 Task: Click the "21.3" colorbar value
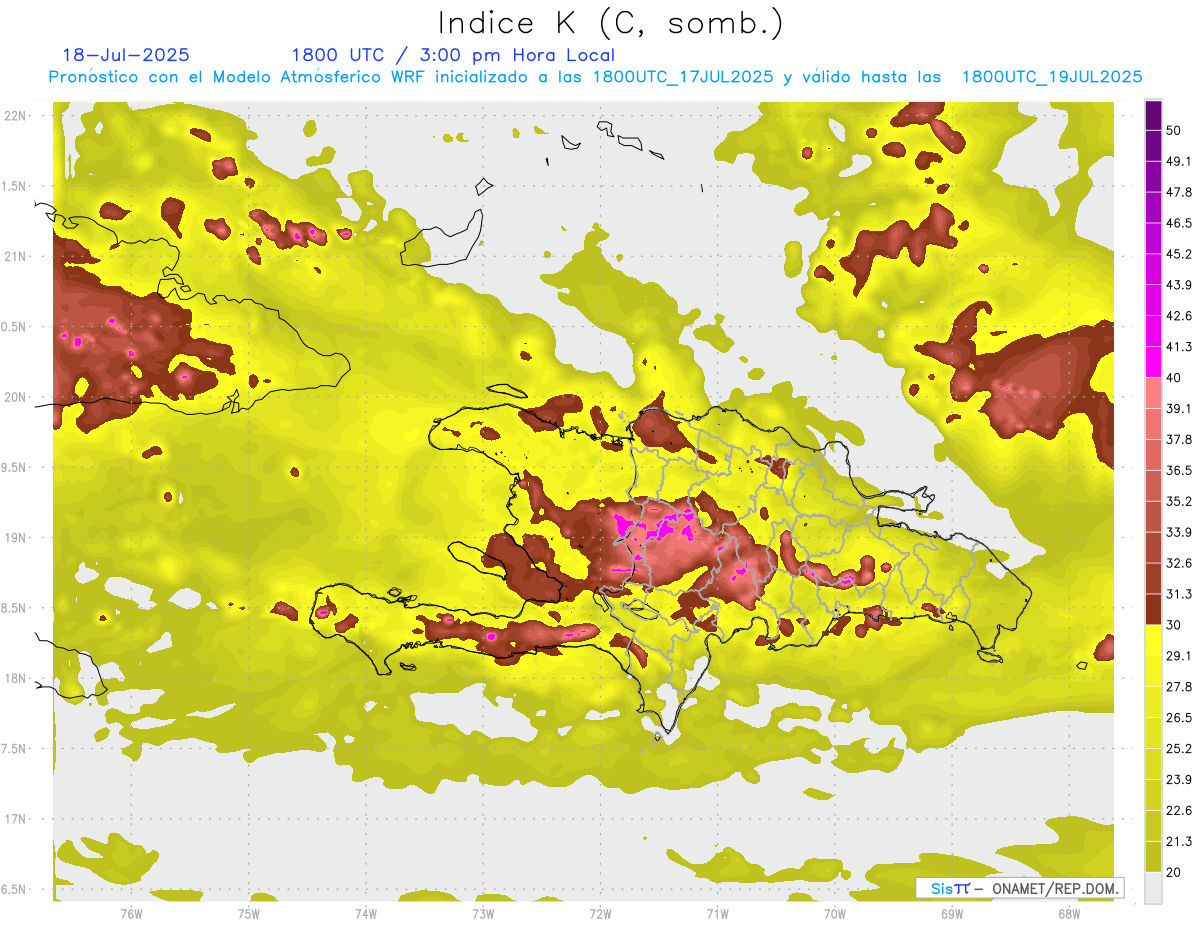[x=1179, y=842]
